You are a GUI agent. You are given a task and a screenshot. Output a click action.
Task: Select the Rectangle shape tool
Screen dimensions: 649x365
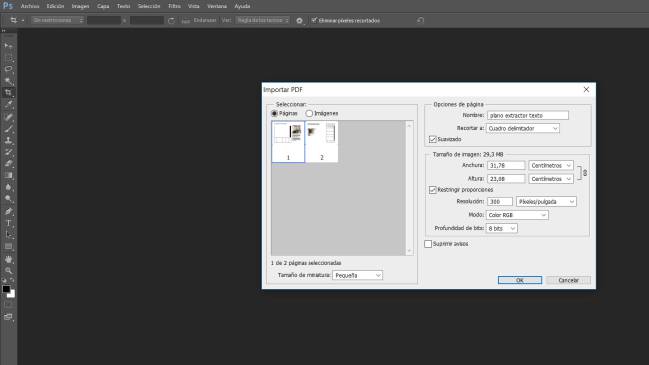(8, 247)
